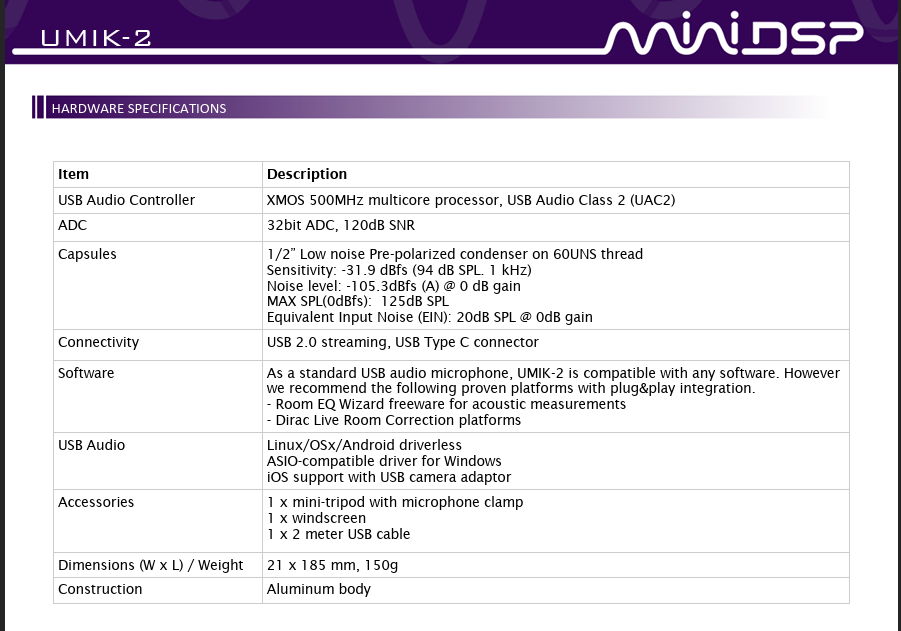901x631 pixels.
Task: Select the Item column header
Action: point(74,174)
